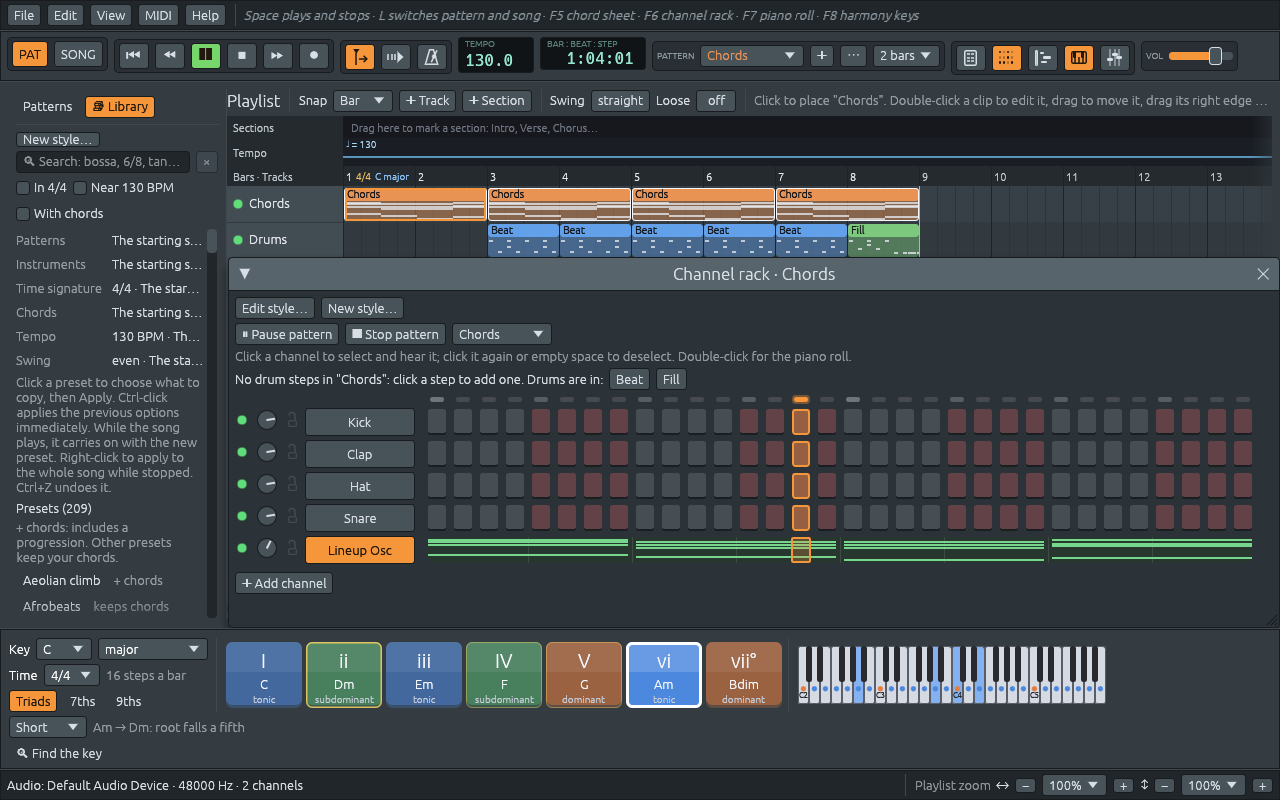
Task: Enable the Near 130 BPM checkbox
Action: pyautogui.click(x=79, y=188)
